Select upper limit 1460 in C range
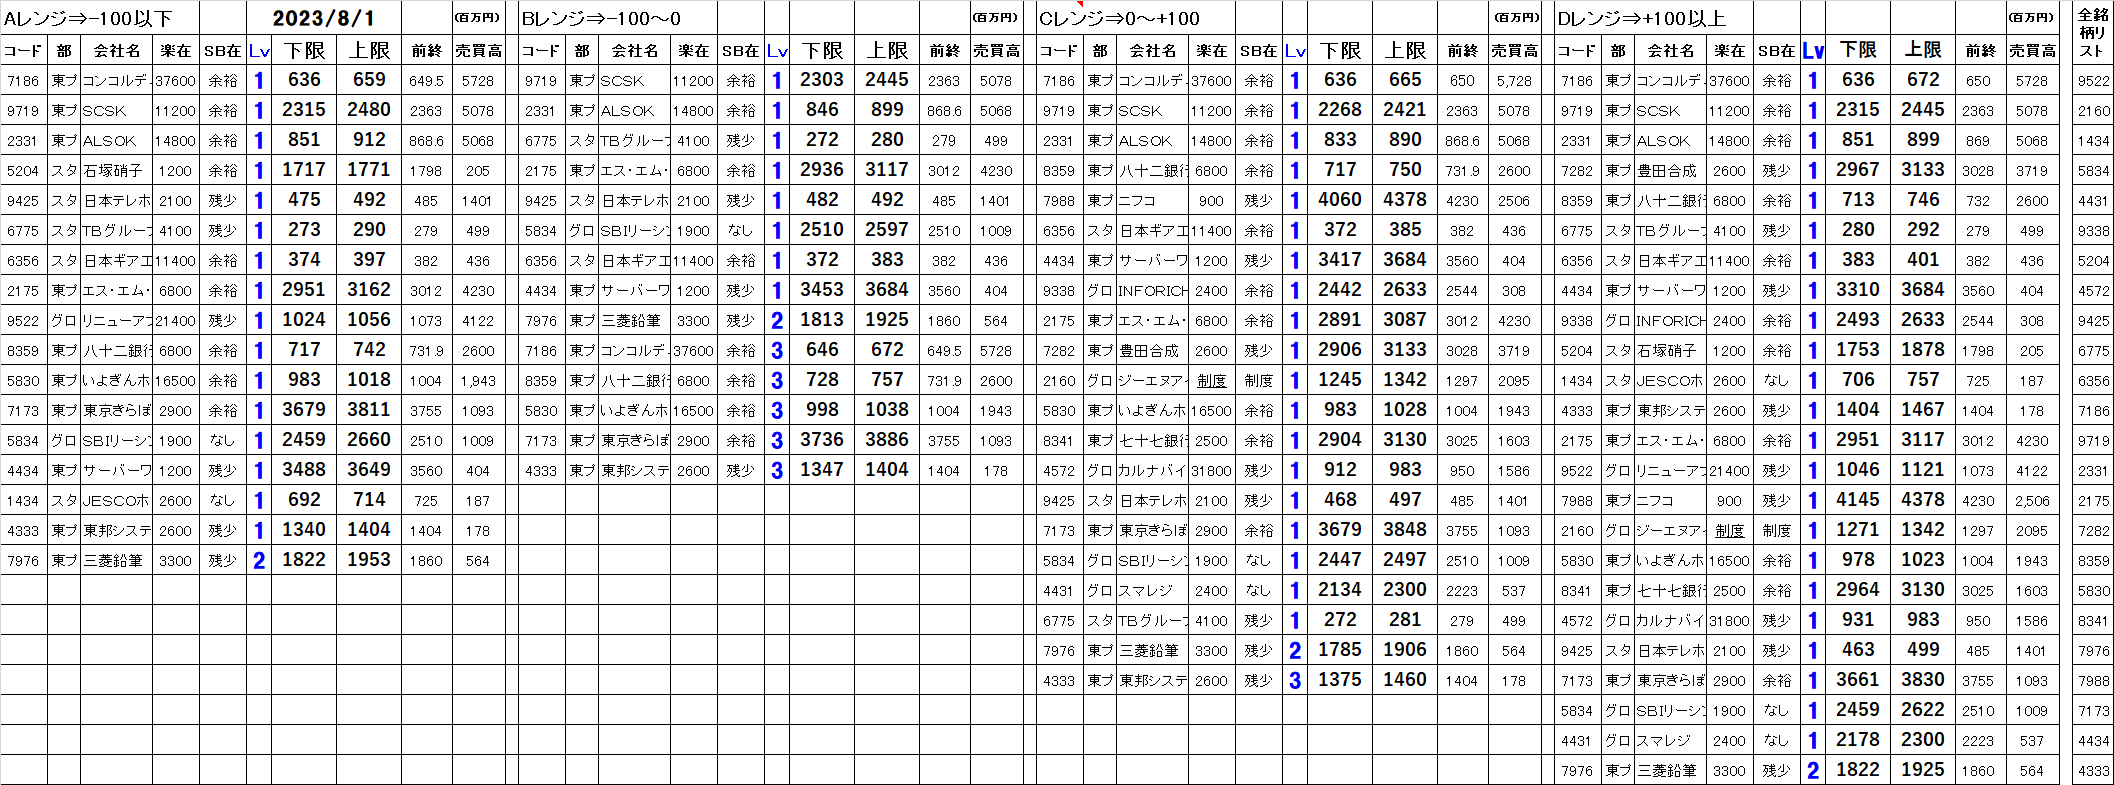The image size is (2114, 785). point(1405,680)
